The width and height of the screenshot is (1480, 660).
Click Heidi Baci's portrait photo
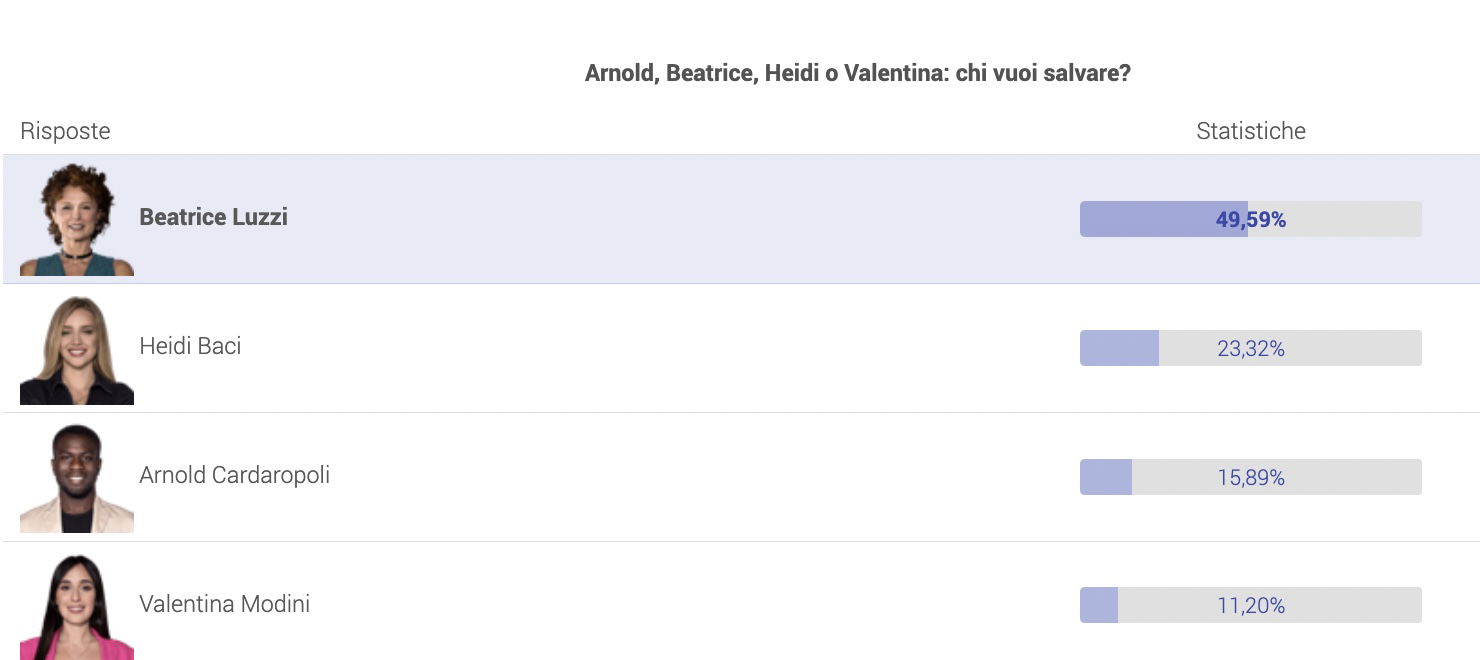tap(77, 348)
